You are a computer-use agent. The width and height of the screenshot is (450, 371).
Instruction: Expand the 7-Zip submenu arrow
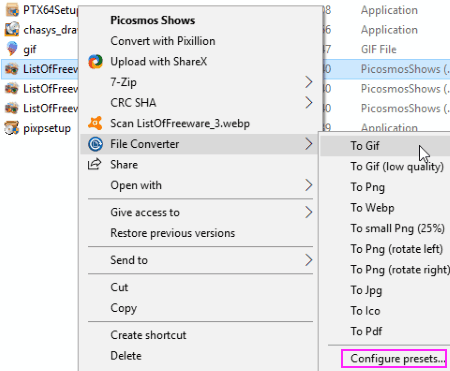(x=309, y=82)
